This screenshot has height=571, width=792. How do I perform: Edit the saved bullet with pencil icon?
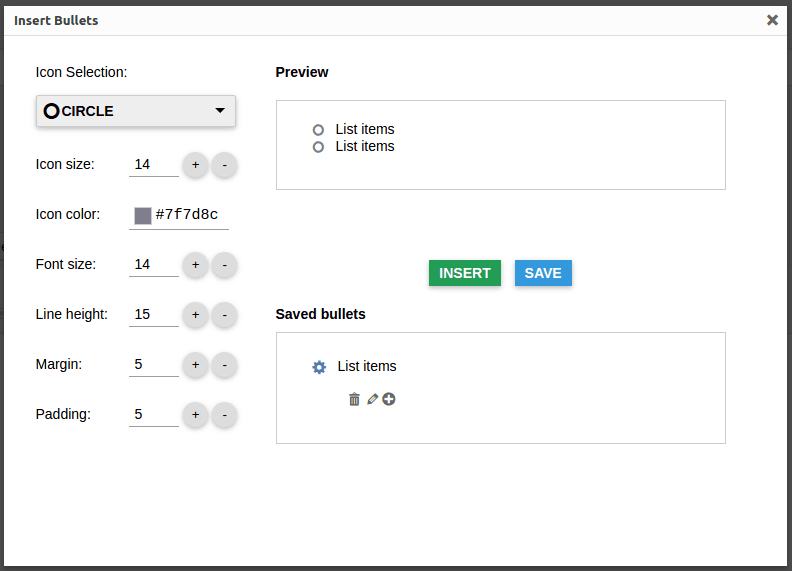[372, 399]
